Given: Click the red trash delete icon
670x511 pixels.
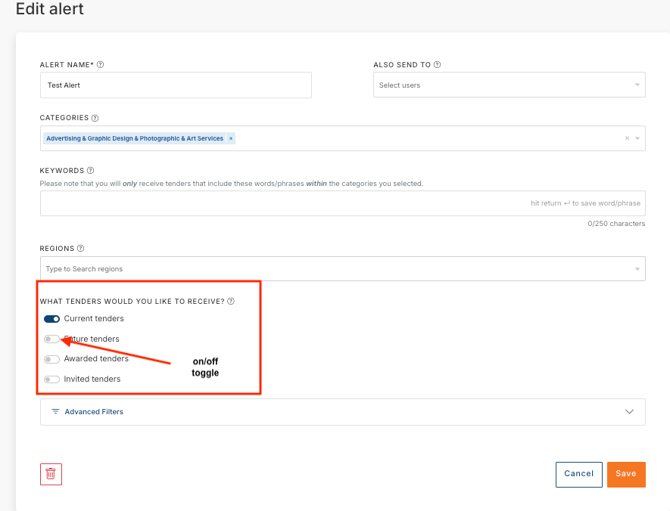Looking at the screenshot, I should coord(51,473).
